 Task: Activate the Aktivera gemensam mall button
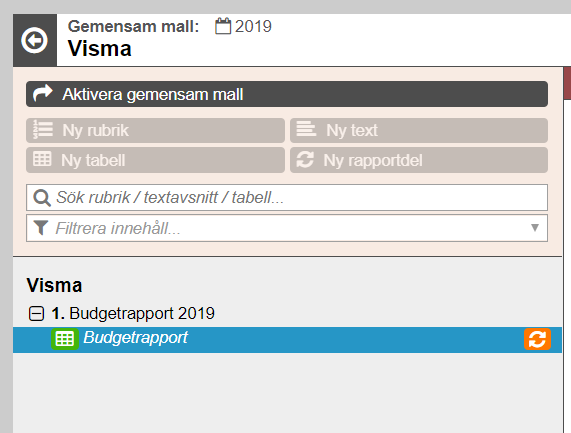coord(287,94)
